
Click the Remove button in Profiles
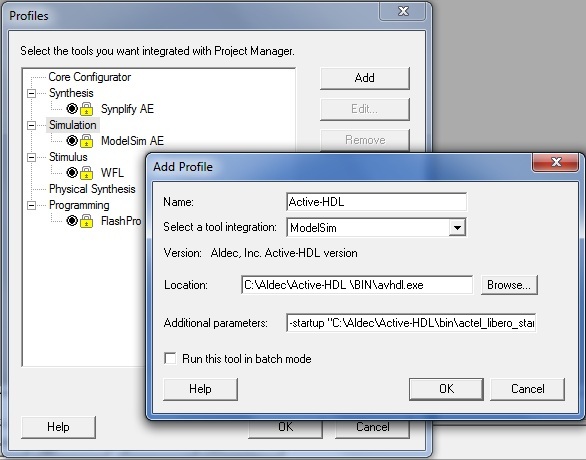(365, 140)
